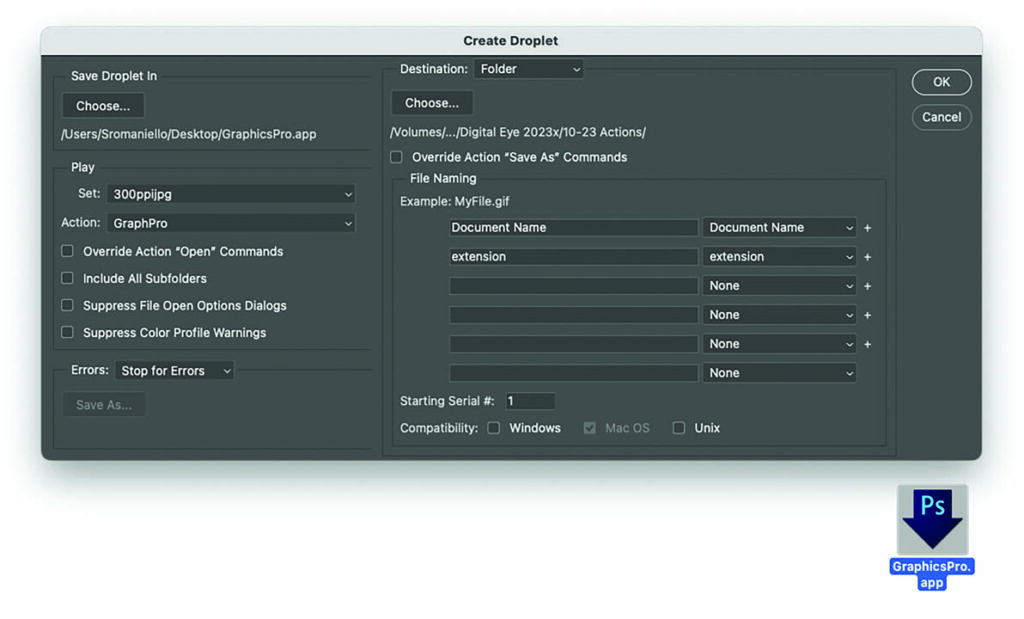Image resolution: width=1024 pixels, height=619 pixels.
Task: Click the GraphicsPro.app droplet icon
Action: click(x=932, y=520)
